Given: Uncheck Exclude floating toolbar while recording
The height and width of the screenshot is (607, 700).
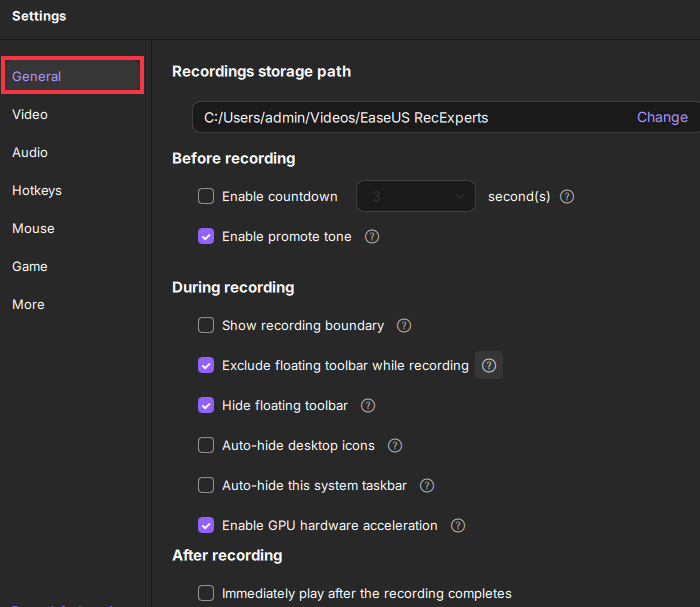Looking at the screenshot, I should pos(206,365).
